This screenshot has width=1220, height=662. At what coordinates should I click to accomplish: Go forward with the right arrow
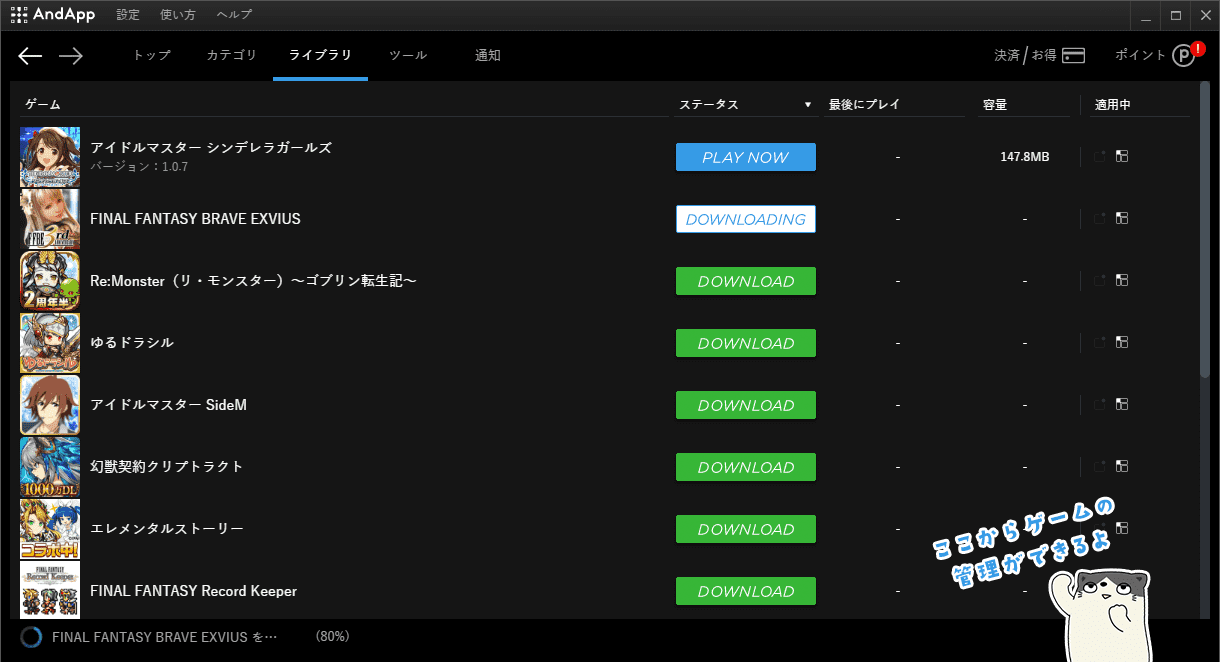70,56
